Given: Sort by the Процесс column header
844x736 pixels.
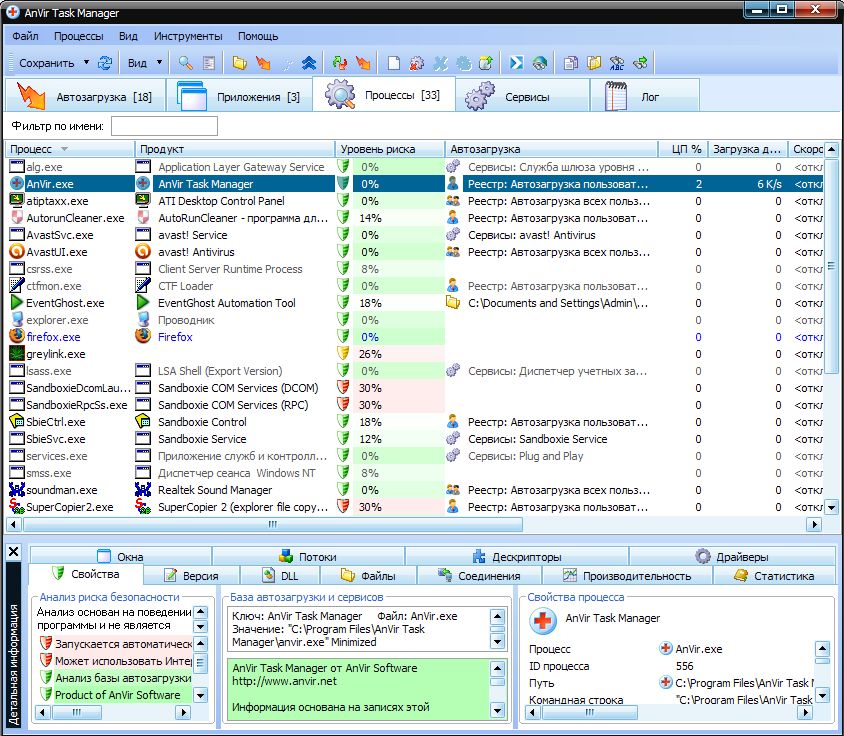Looking at the screenshot, I should click(x=70, y=149).
